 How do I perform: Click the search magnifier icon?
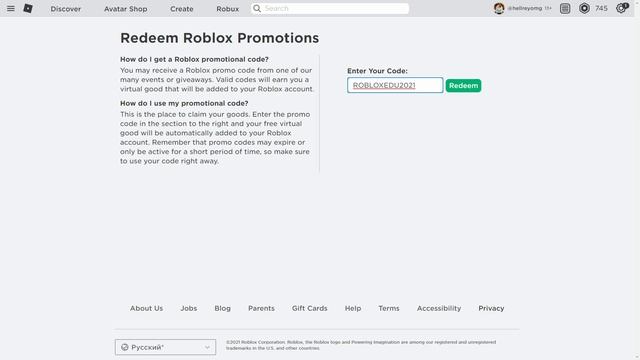pyautogui.click(x=257, y=8)
